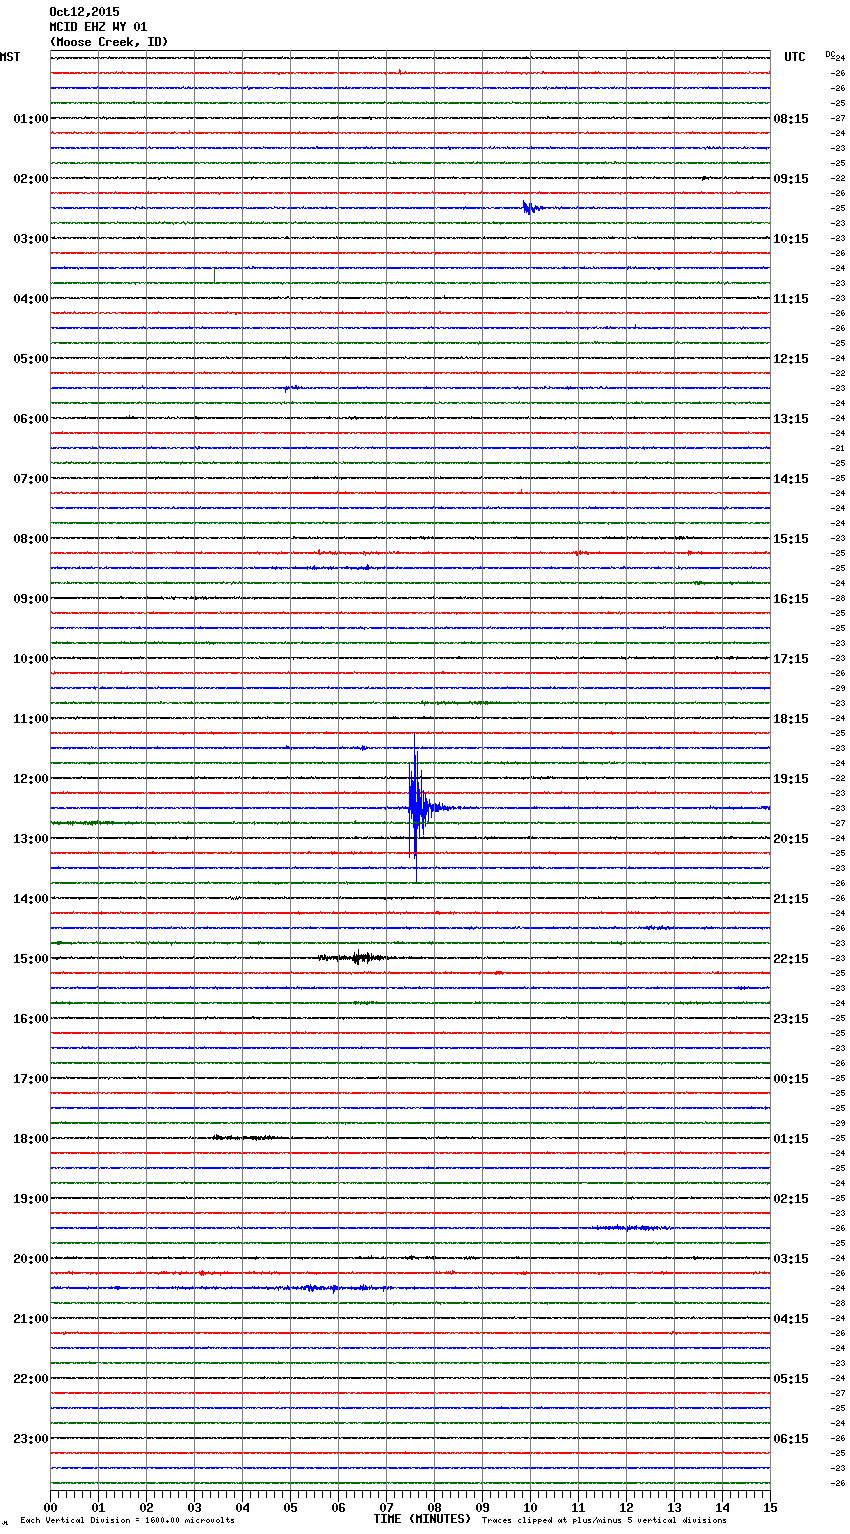Click minute-axis tick label 13
Image resolution: width=850 pixels, height=1534 pixels.
(675, 1507)
